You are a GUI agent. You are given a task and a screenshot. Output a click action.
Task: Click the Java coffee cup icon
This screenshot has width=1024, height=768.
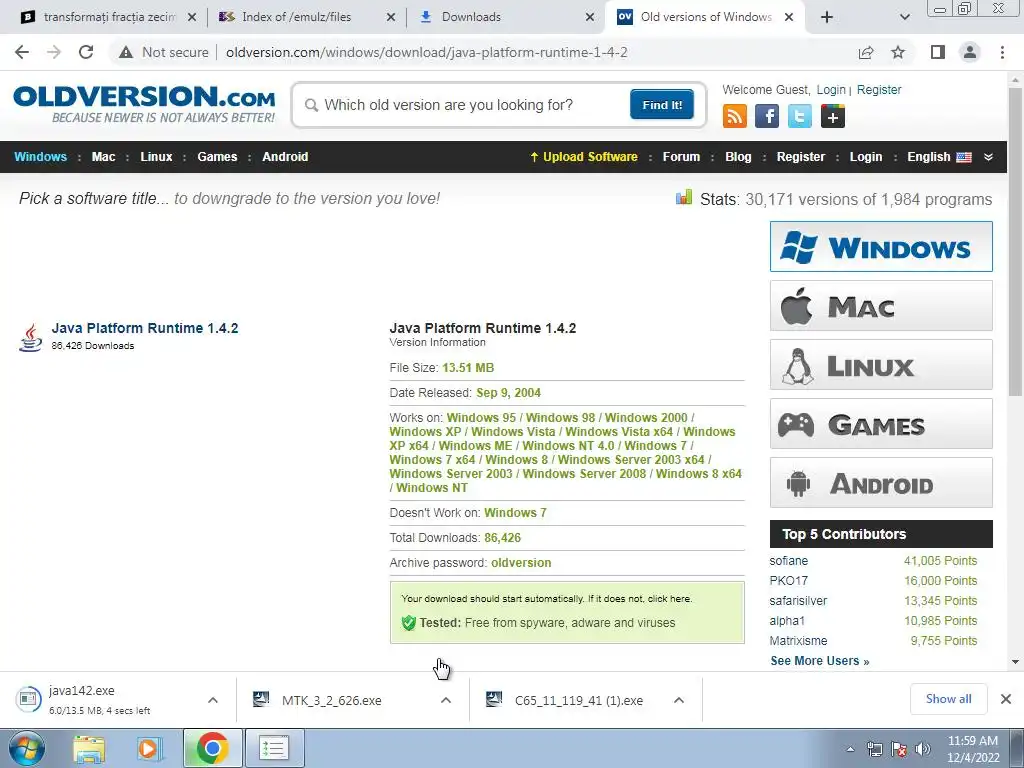[30, 337]
